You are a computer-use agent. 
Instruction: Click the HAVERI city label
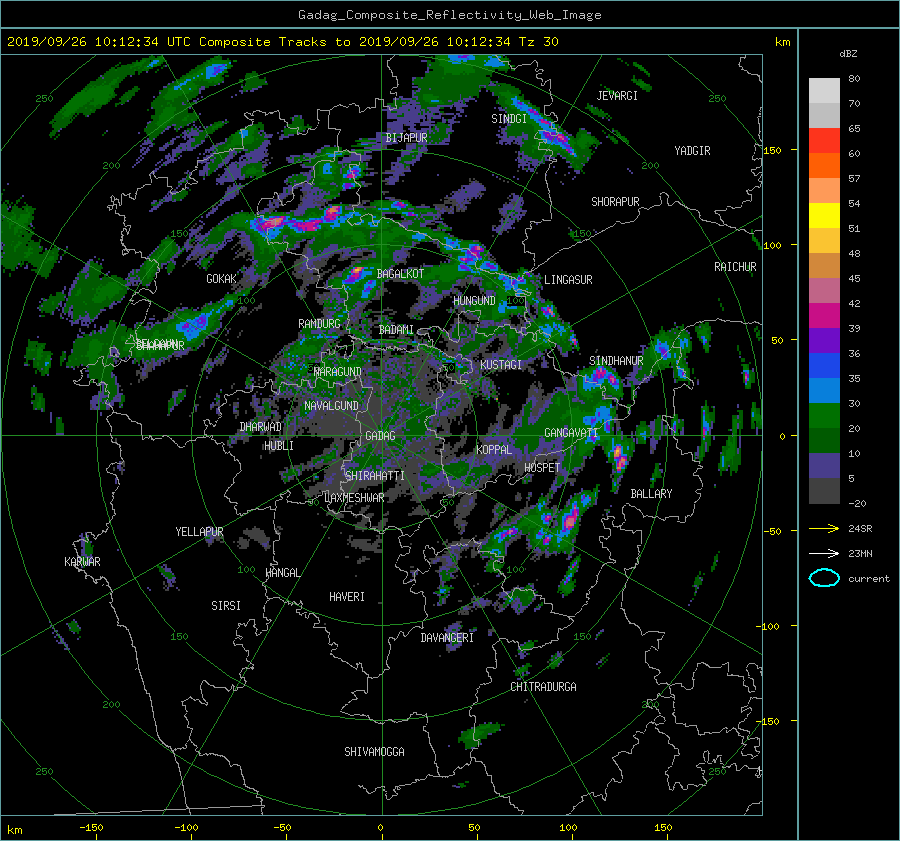pos(347,597)
